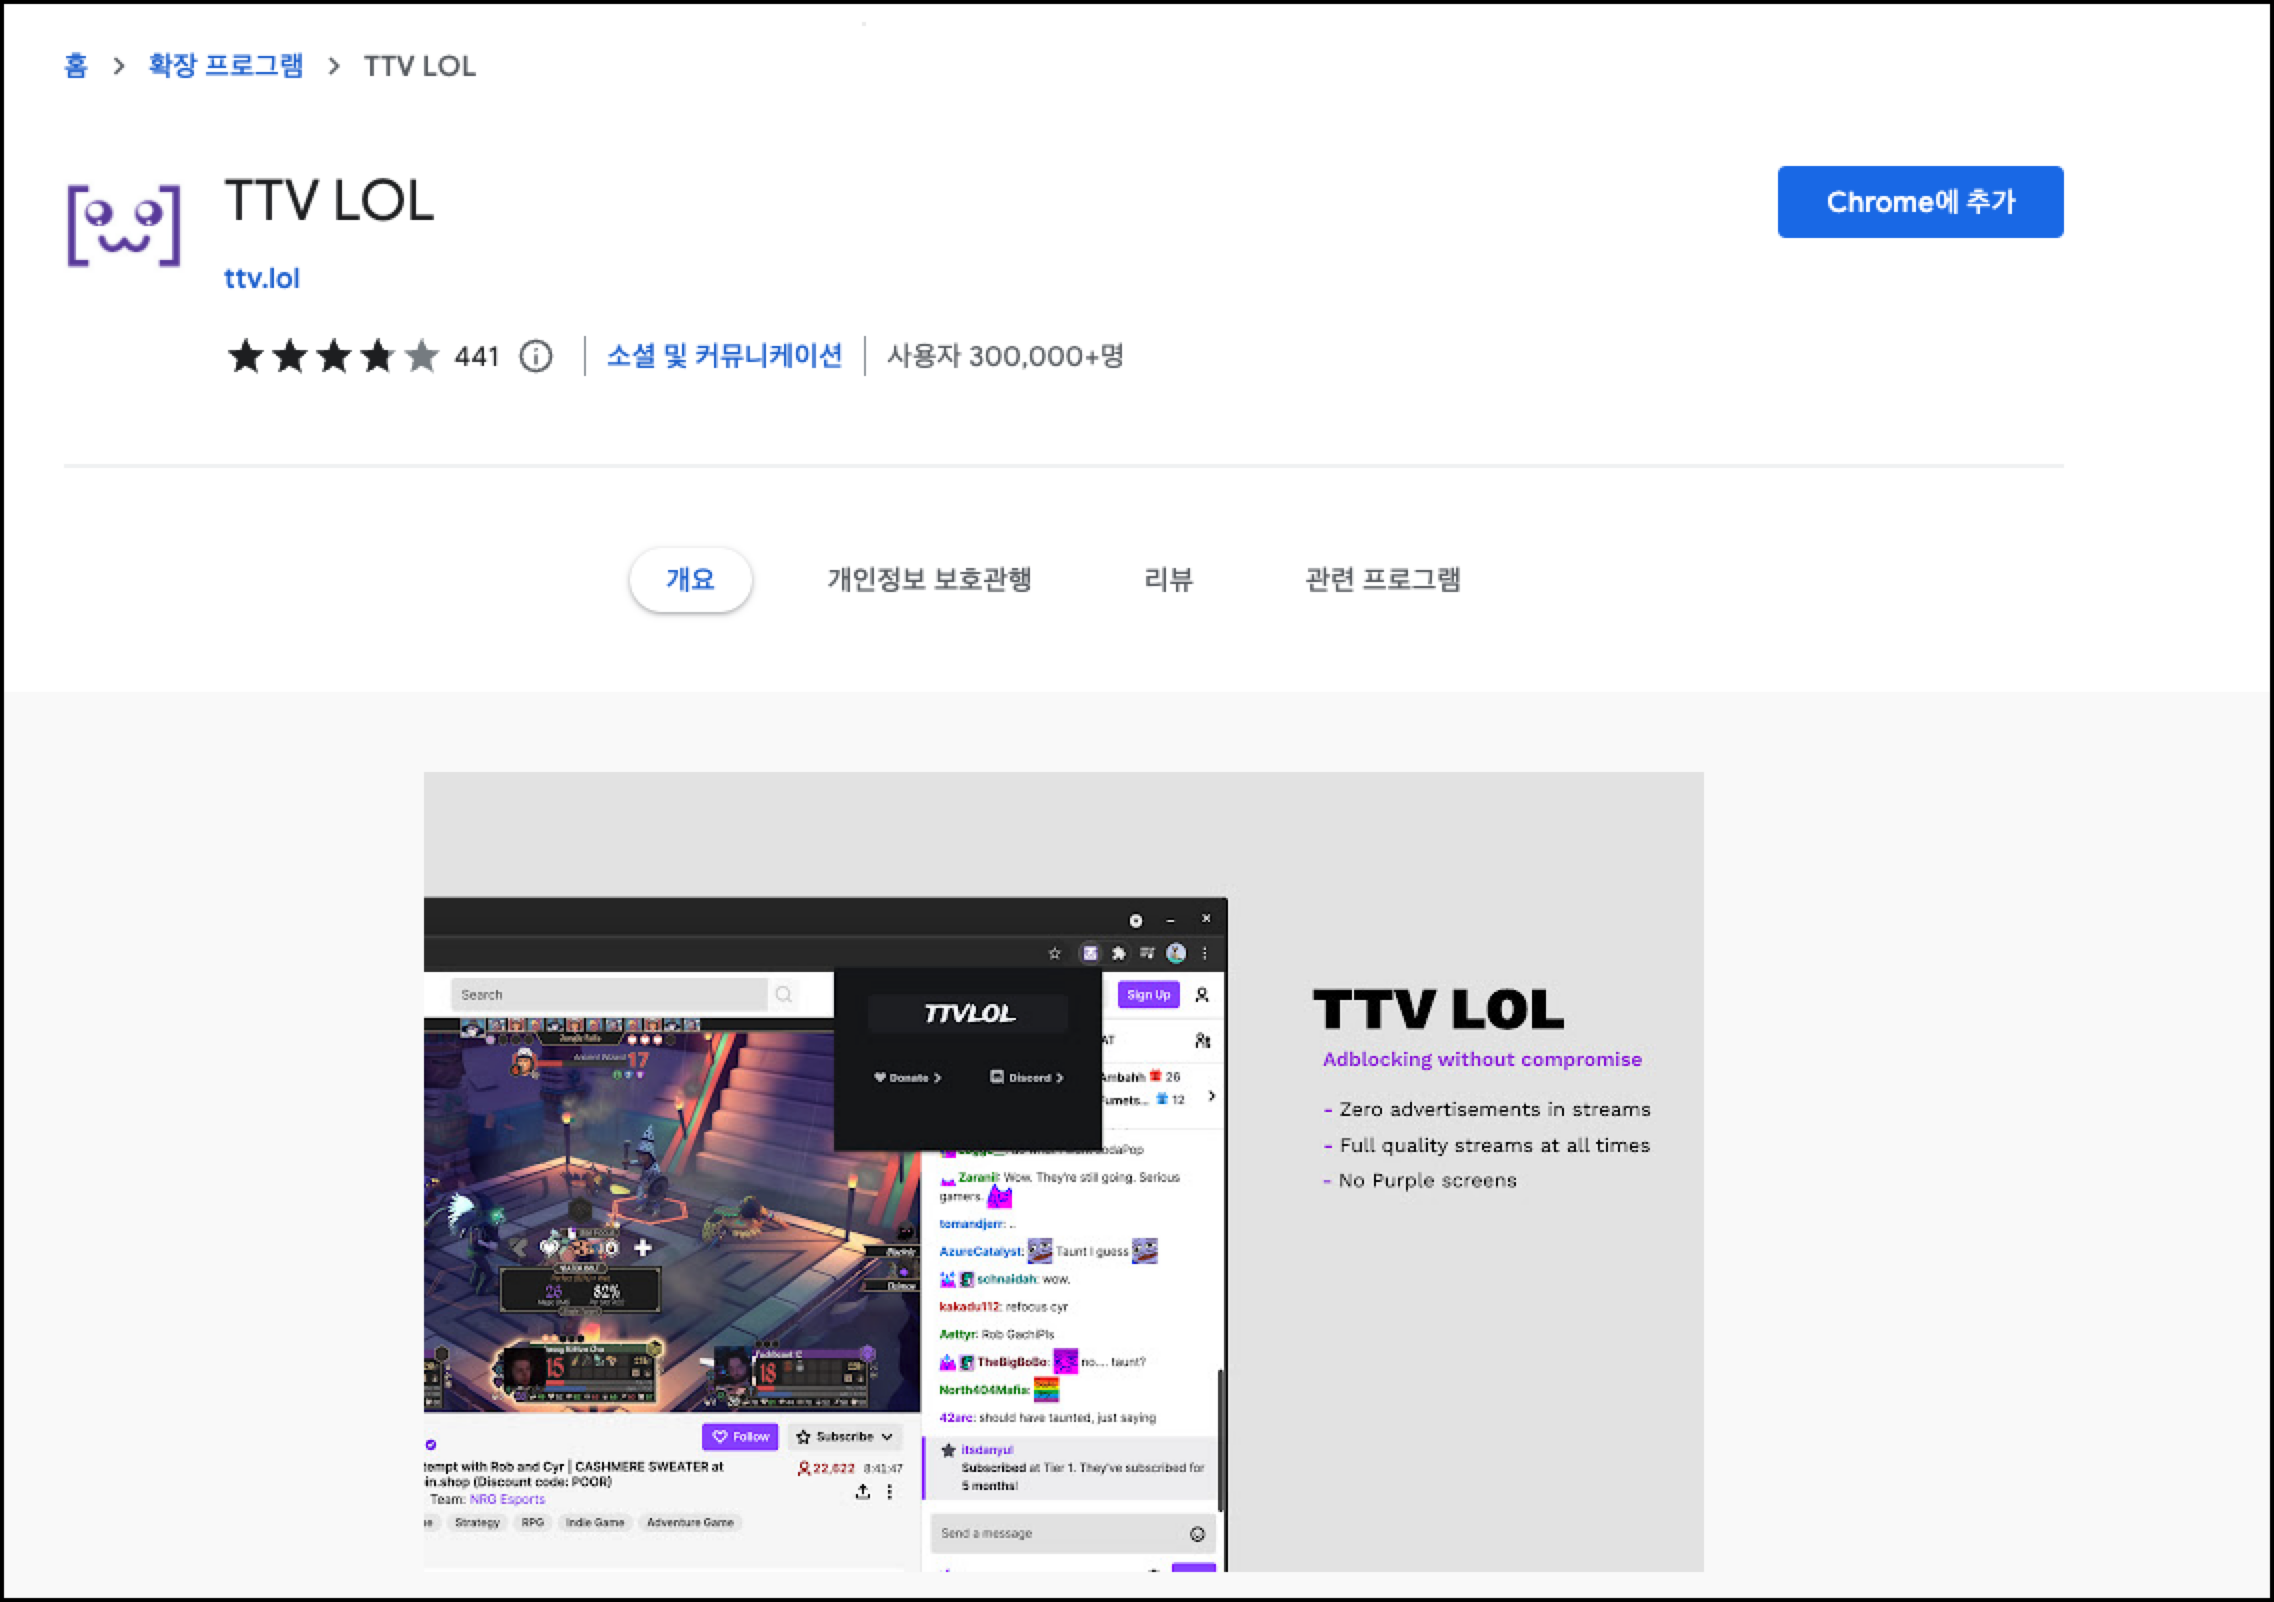Click the share icon below the stream player
This screenshot has width=2274, height=1602.
point(863,1492)
